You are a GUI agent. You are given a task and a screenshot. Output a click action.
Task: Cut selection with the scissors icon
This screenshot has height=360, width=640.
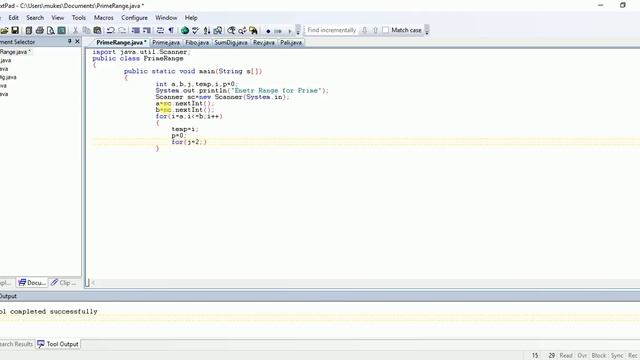75,31
